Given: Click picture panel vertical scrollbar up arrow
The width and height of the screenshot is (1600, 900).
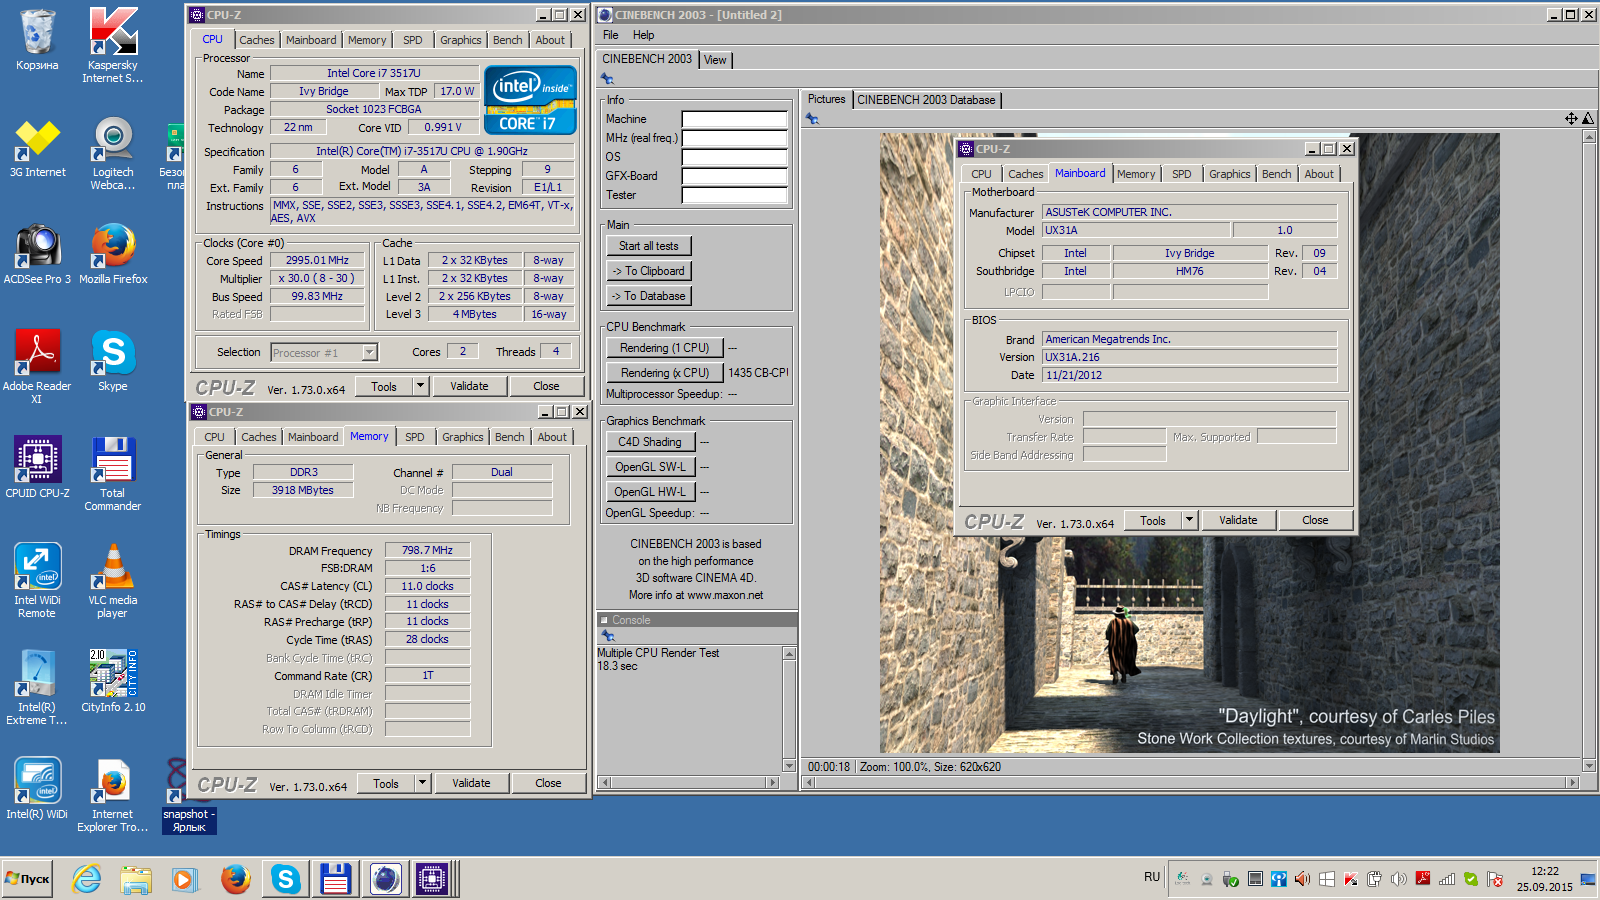Looking at the screenshot, I should click(x=1589, y=137).
